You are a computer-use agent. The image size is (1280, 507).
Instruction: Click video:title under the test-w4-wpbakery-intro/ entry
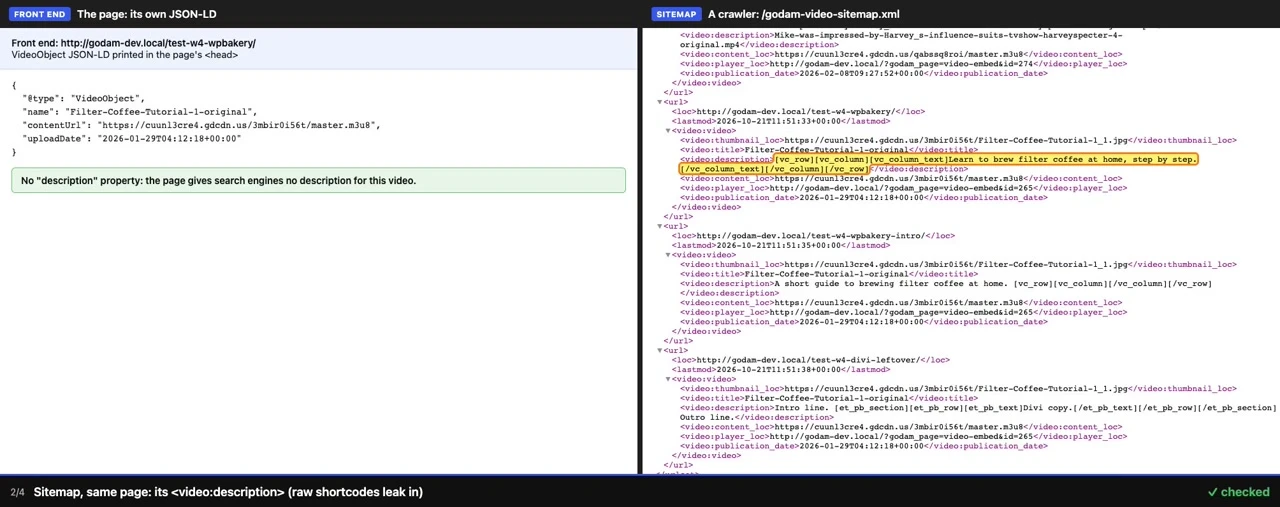point(829,274)
